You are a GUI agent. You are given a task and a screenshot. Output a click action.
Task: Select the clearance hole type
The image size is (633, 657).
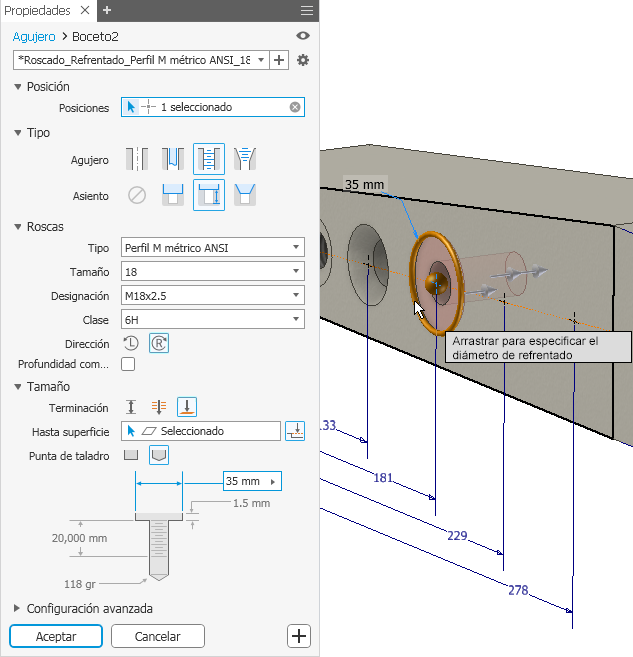[x=173, y=159]
